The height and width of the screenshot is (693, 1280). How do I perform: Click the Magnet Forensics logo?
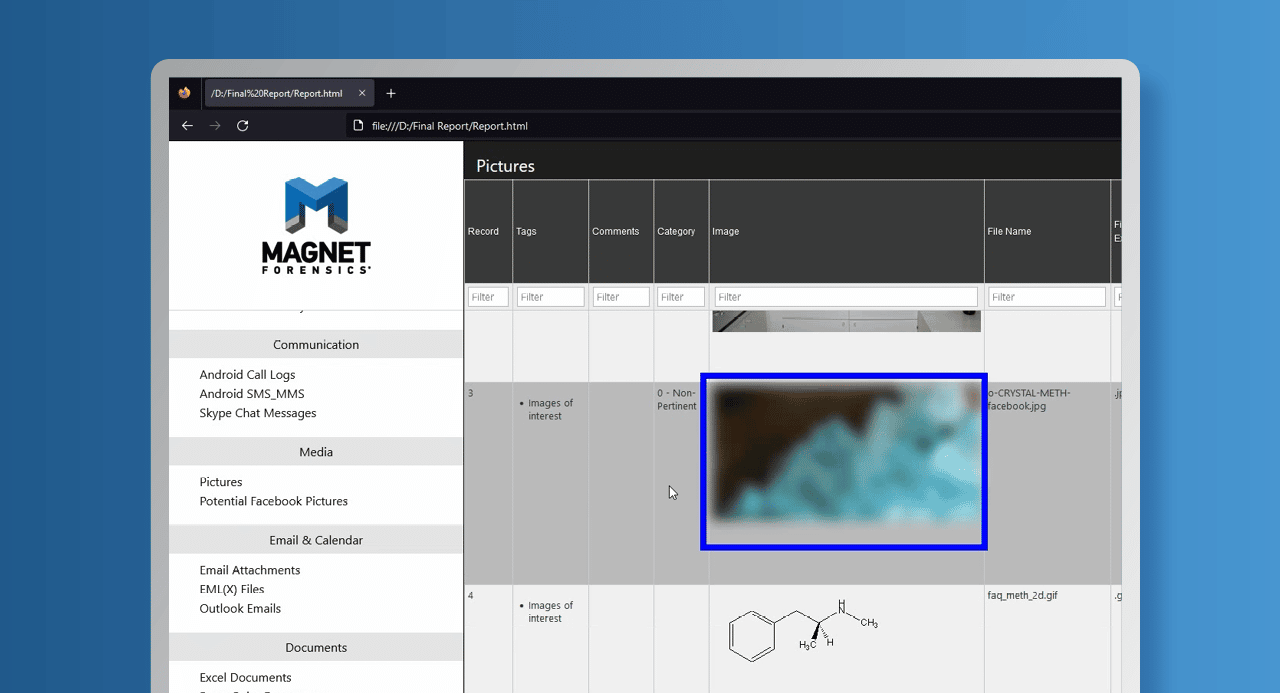click(316, 225)
